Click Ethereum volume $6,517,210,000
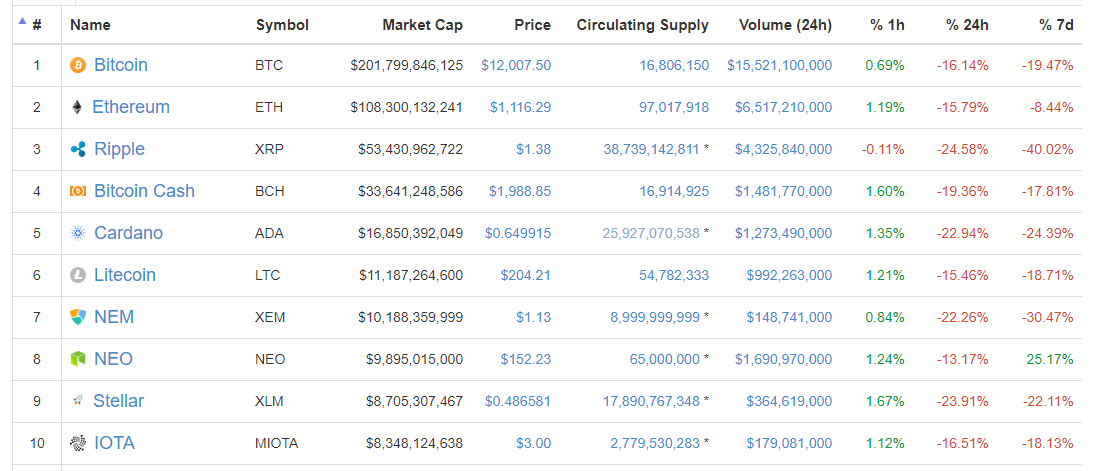Screen dimensions: 1110x471 784,107
